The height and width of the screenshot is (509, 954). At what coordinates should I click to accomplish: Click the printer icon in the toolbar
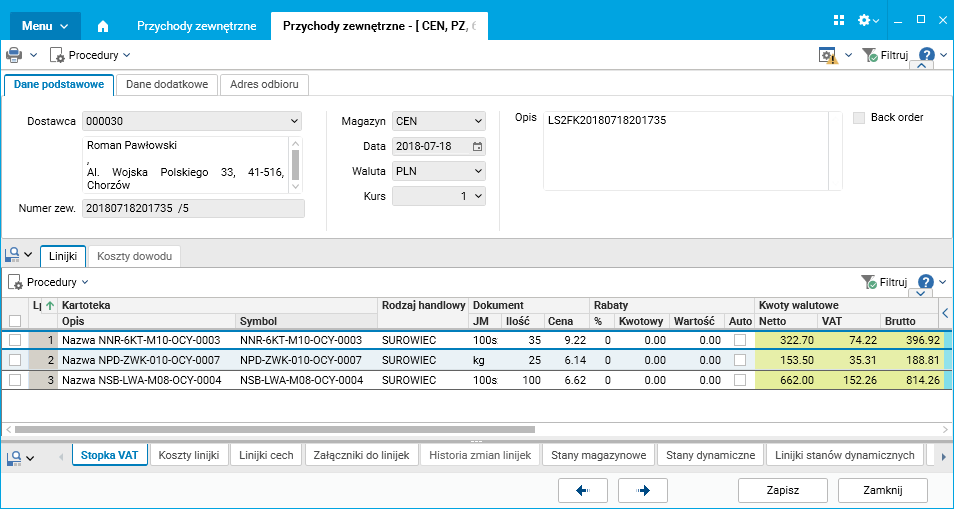coord(14,55)
